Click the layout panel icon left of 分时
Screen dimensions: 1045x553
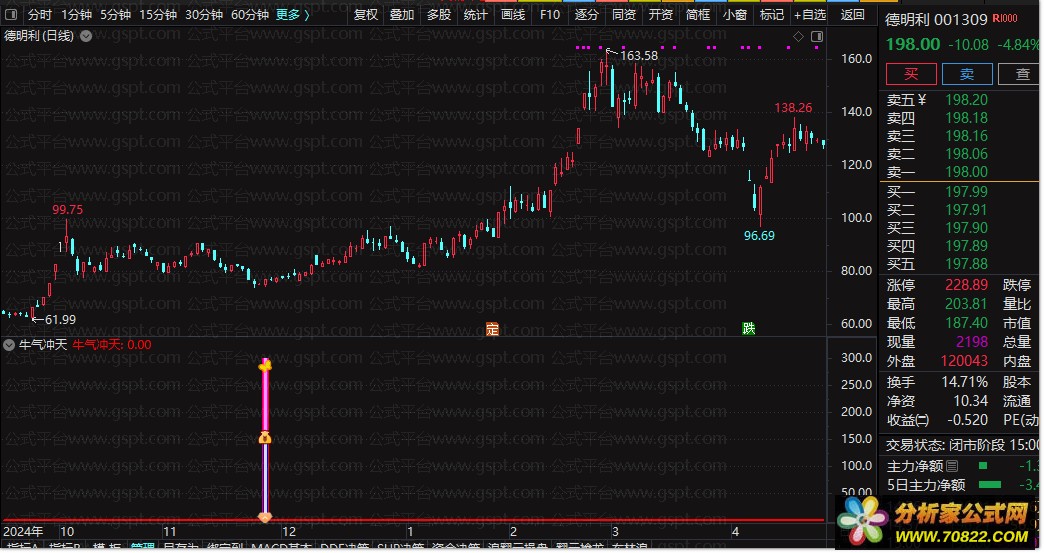pyautogui.click(x=11, y=14)
